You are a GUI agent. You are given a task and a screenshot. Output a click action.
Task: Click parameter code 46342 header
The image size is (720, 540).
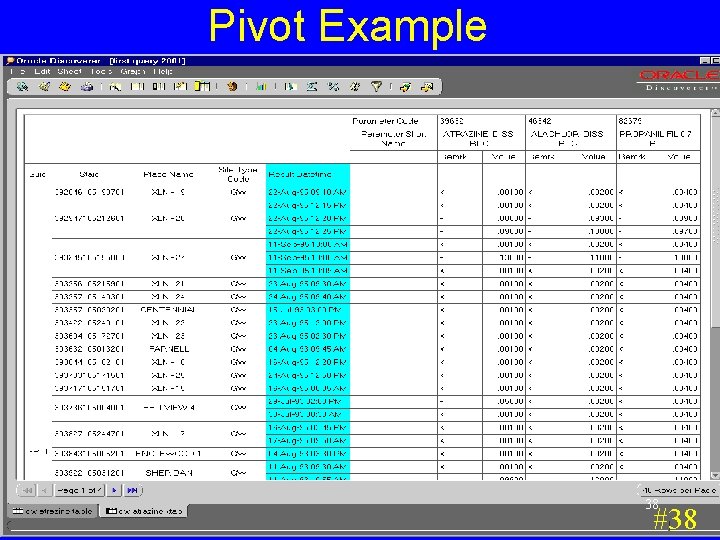click(540, 121)
